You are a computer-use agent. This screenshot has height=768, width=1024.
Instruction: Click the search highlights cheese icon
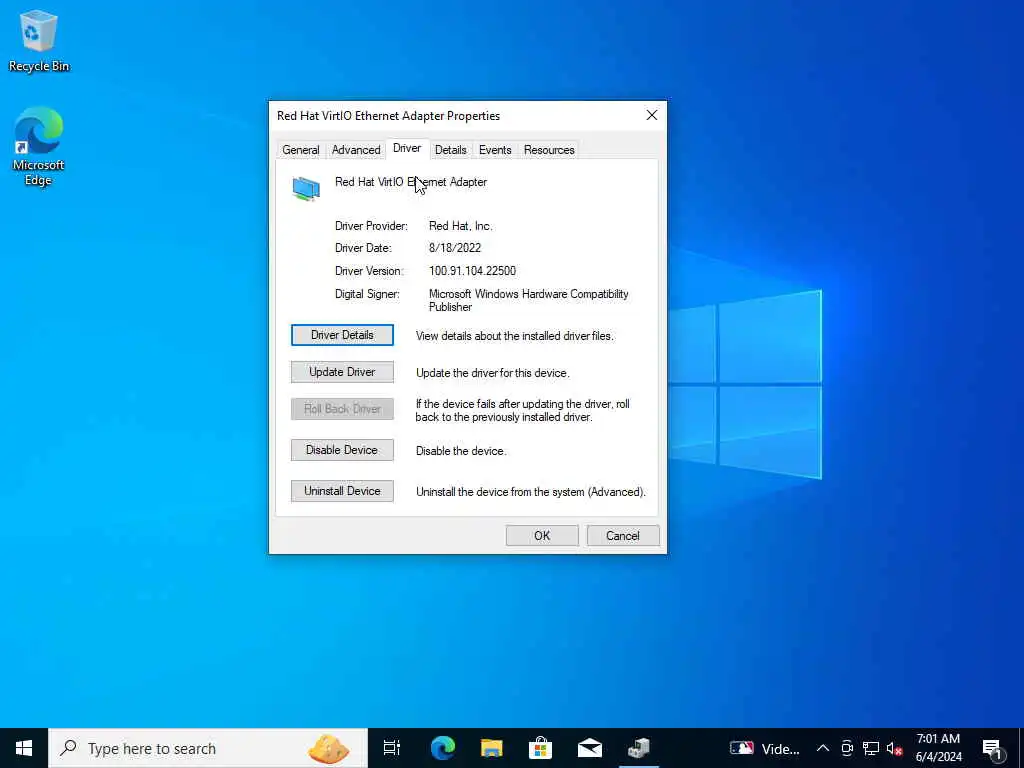(328, 748)
